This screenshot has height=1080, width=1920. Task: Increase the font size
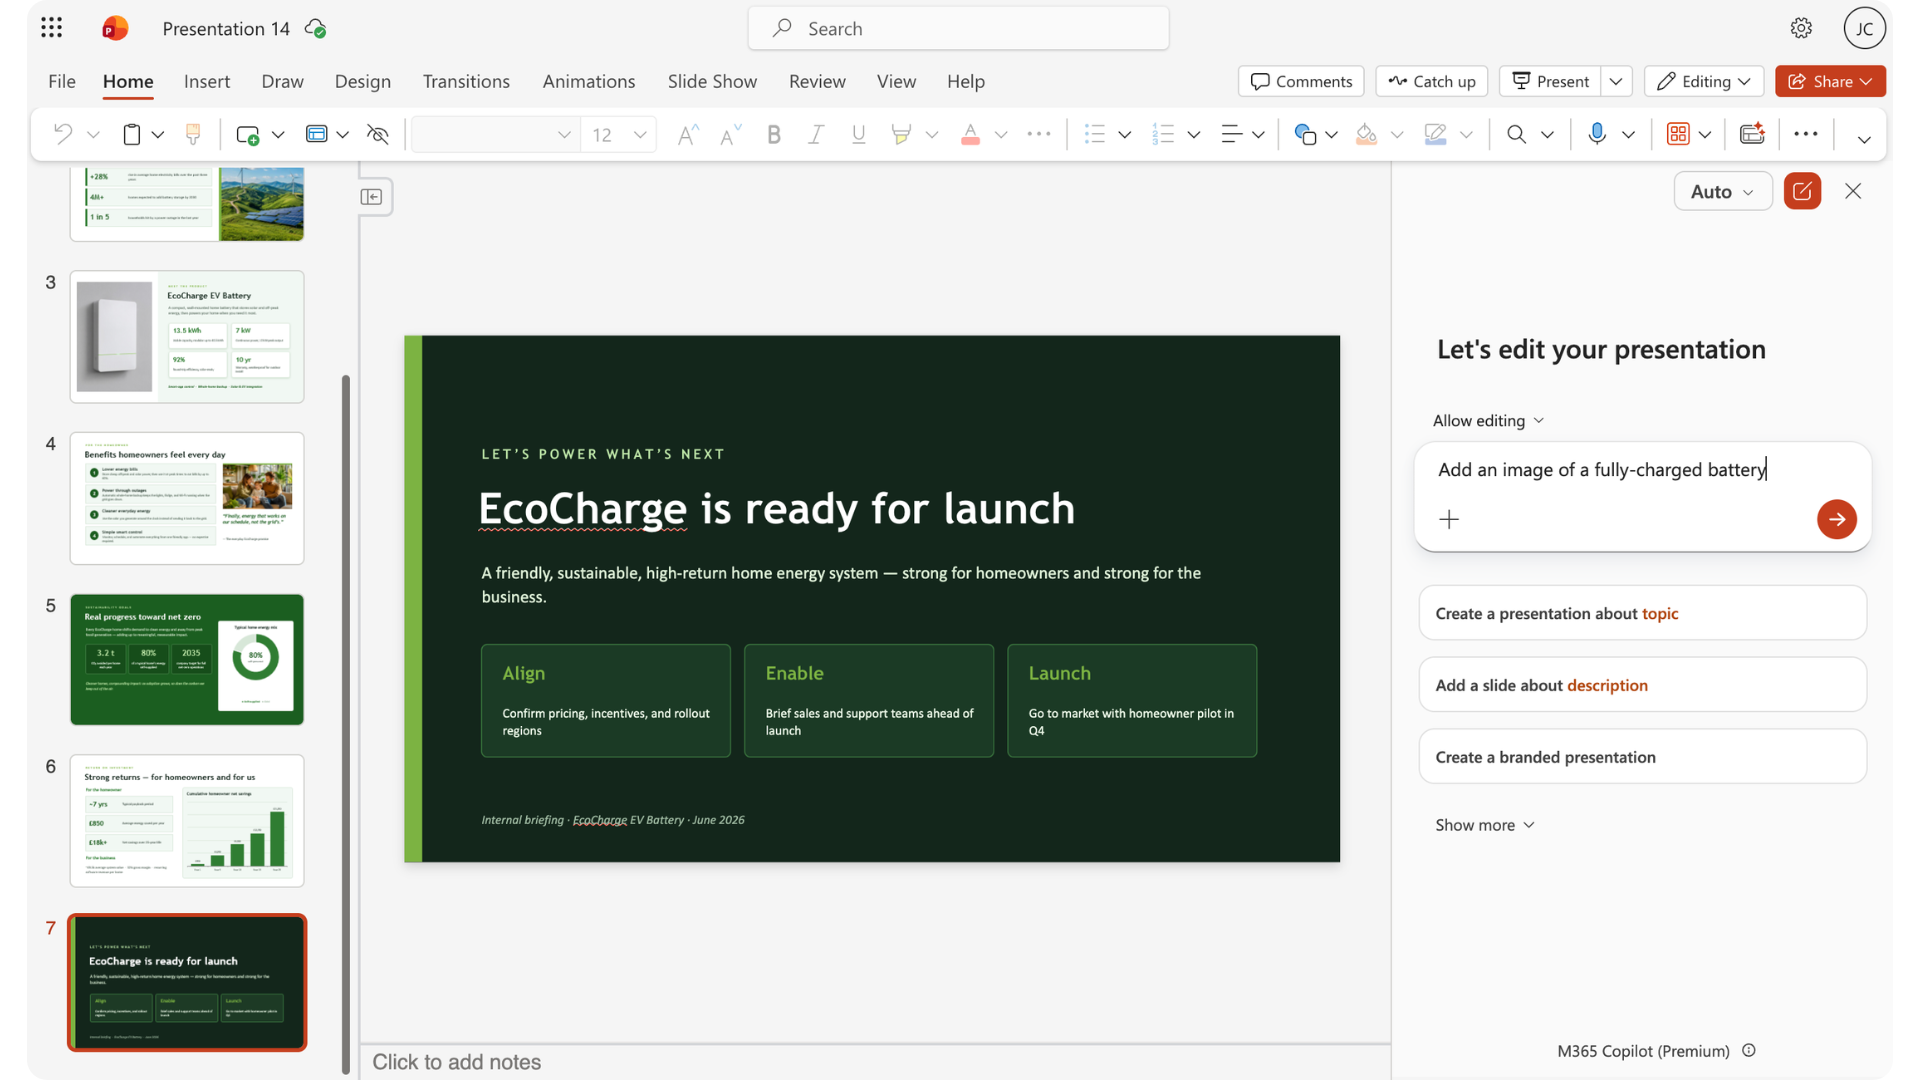pos(688,134)
